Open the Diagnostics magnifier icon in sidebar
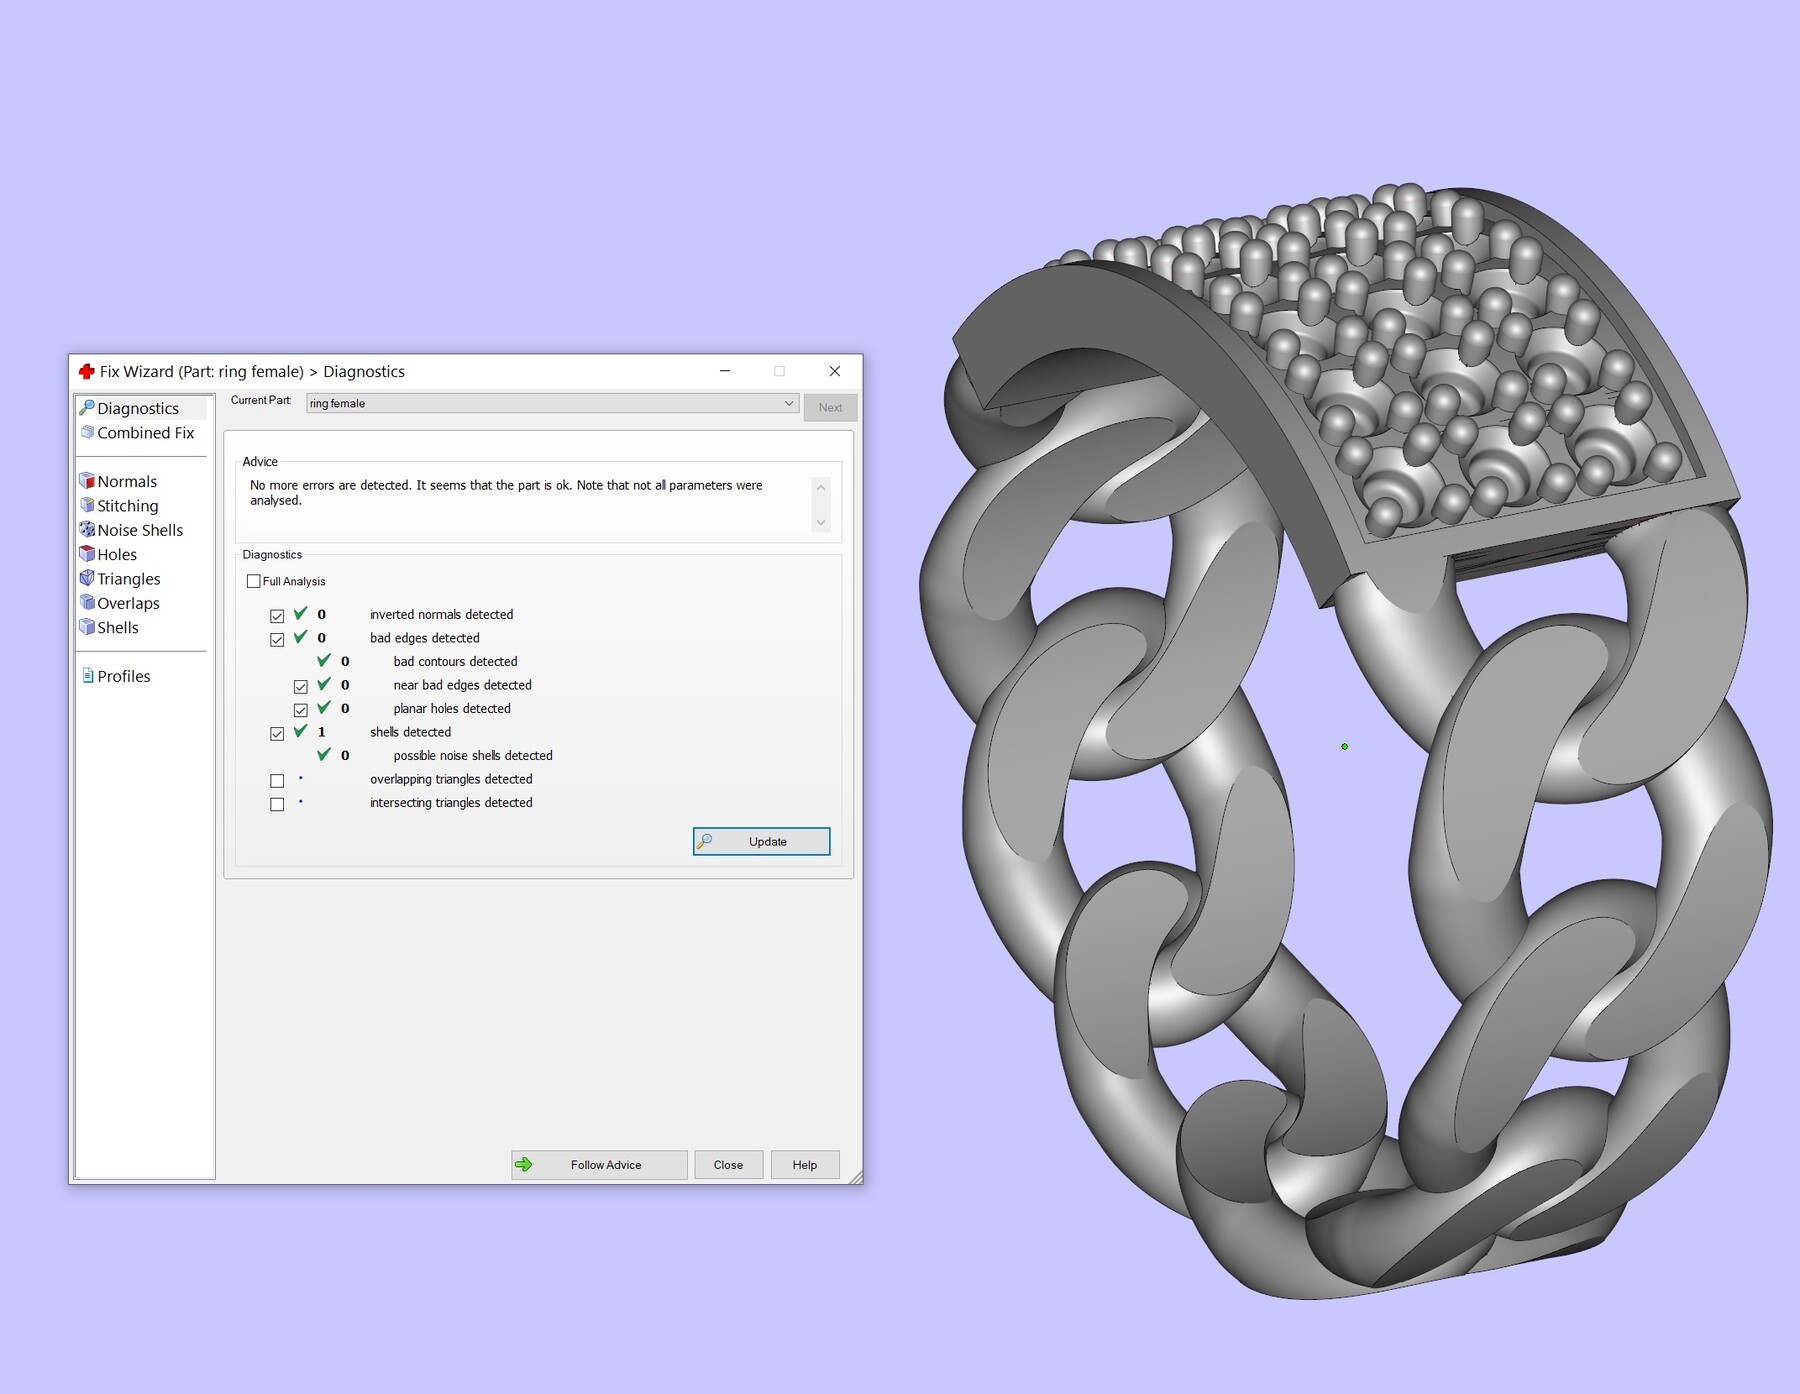This screenshot has height=1394, width=1800. 87,408
